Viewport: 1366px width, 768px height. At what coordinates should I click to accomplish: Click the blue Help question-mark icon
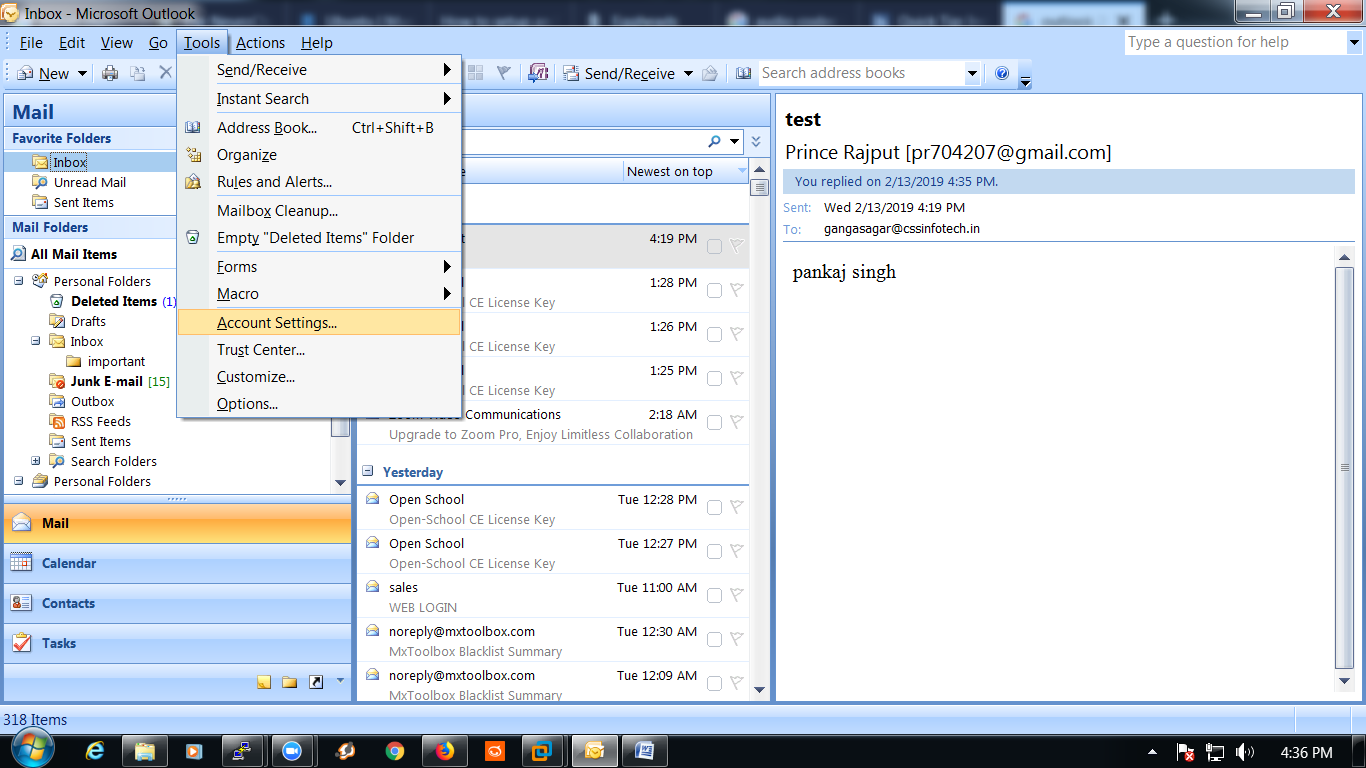pyautogui.click(x=1002, y=73)
